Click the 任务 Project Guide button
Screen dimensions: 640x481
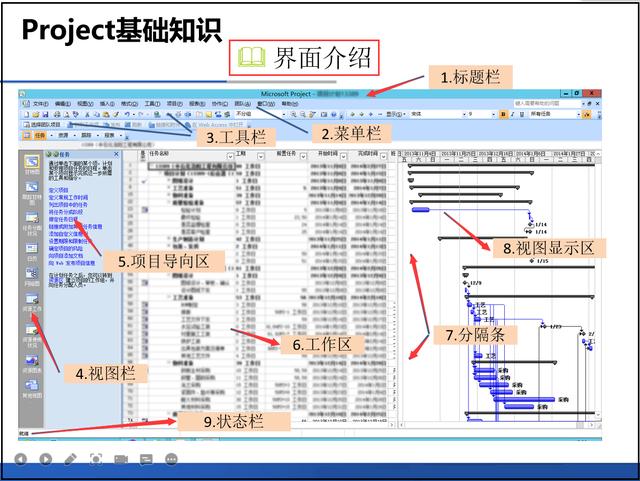point(40,135)
